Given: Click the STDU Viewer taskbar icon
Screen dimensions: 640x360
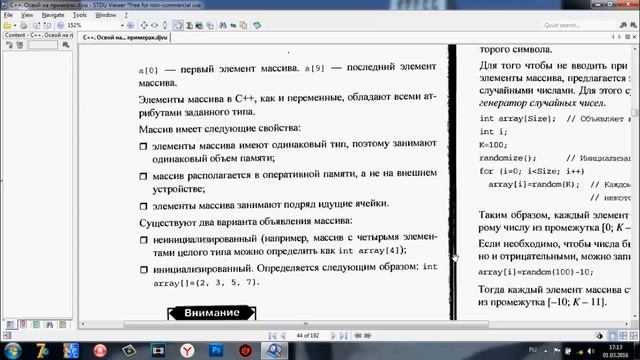Looking at the screenshot, I should pos(274,351).
